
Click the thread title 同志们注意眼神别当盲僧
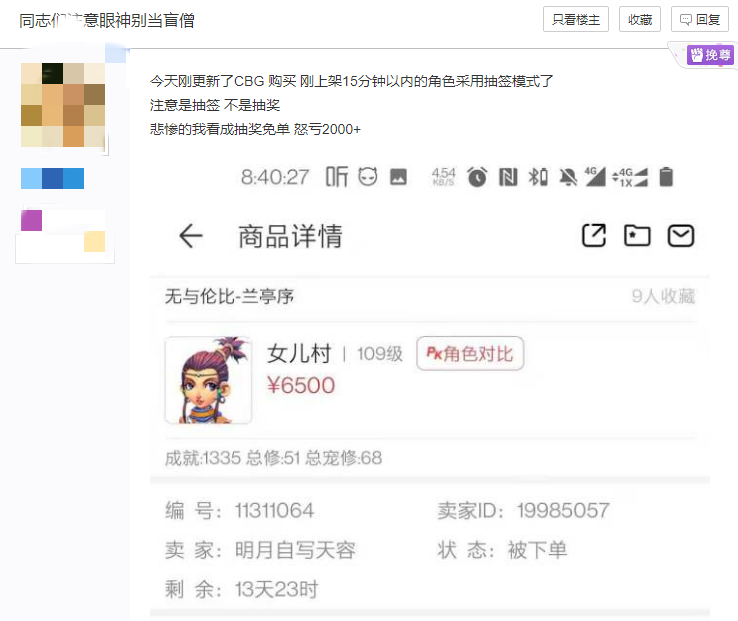107,20
